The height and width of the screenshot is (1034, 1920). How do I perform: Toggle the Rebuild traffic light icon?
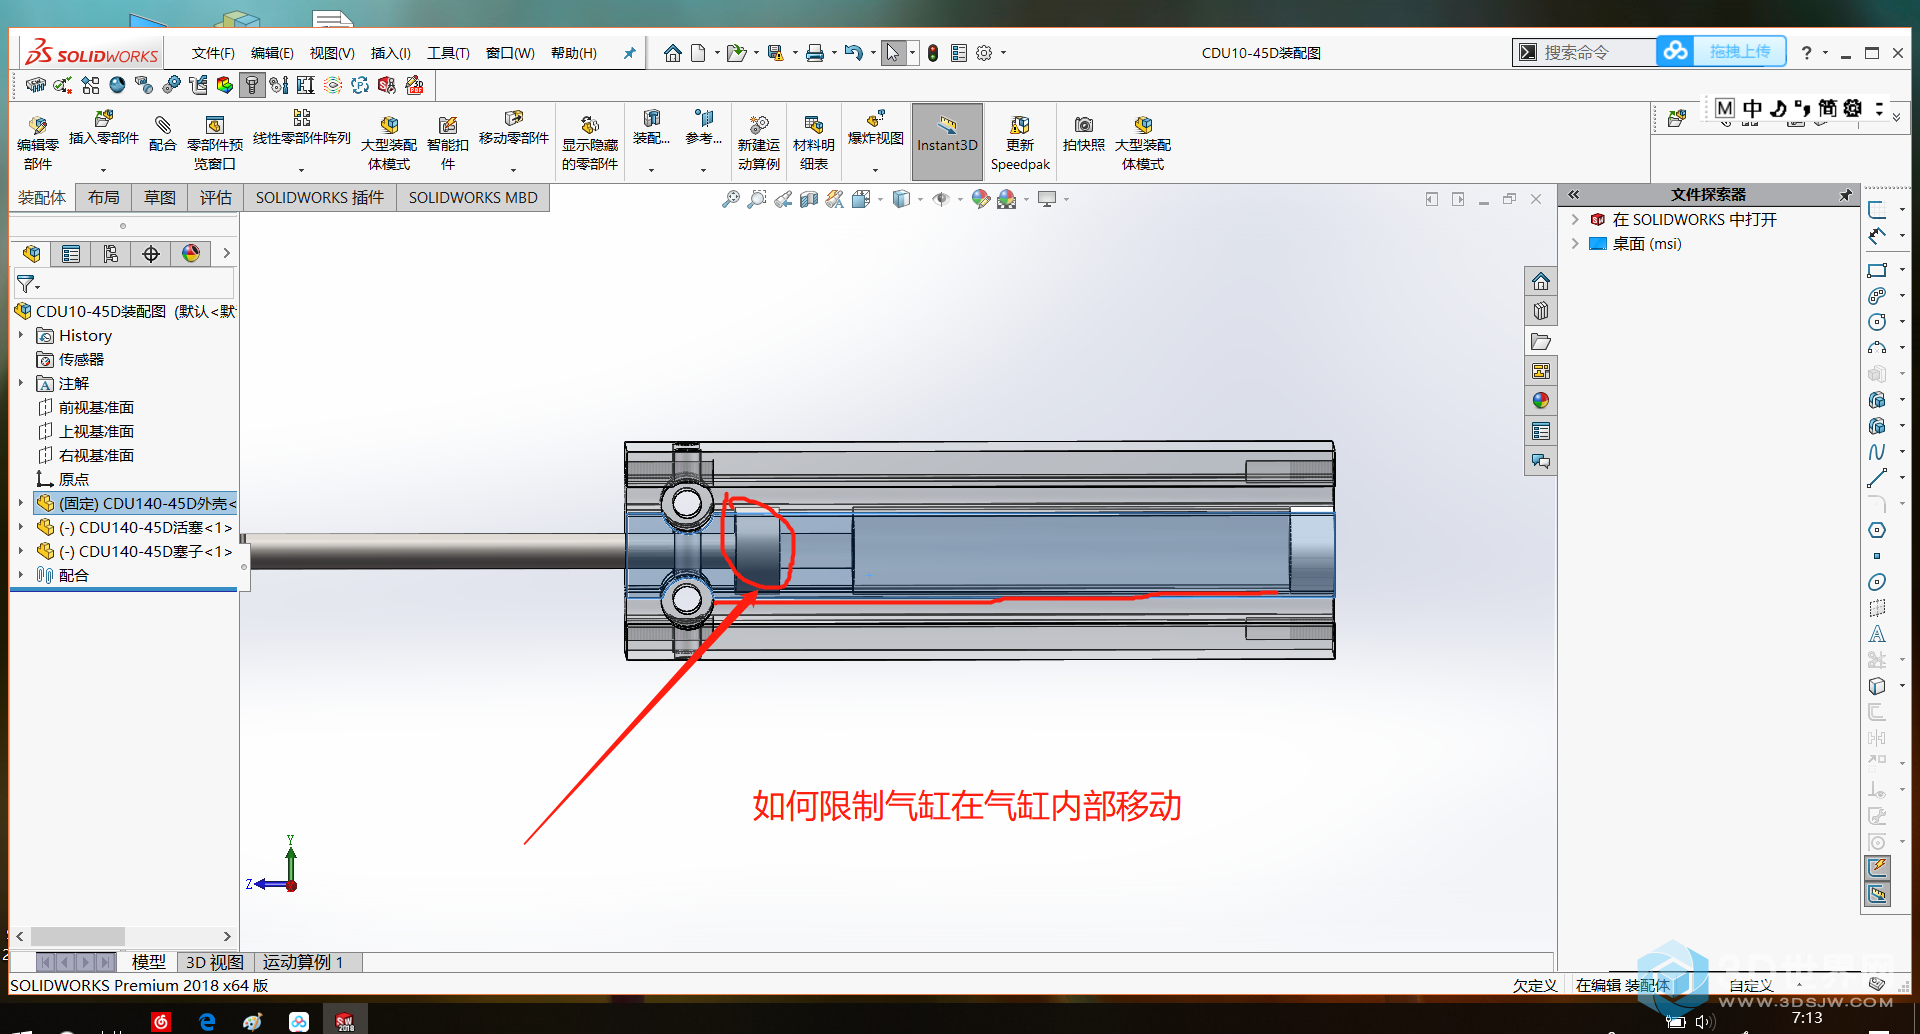933,53
